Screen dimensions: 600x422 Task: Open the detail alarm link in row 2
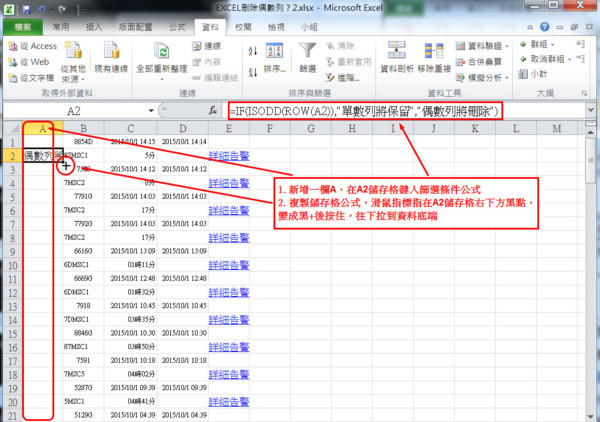coord(229,156)
